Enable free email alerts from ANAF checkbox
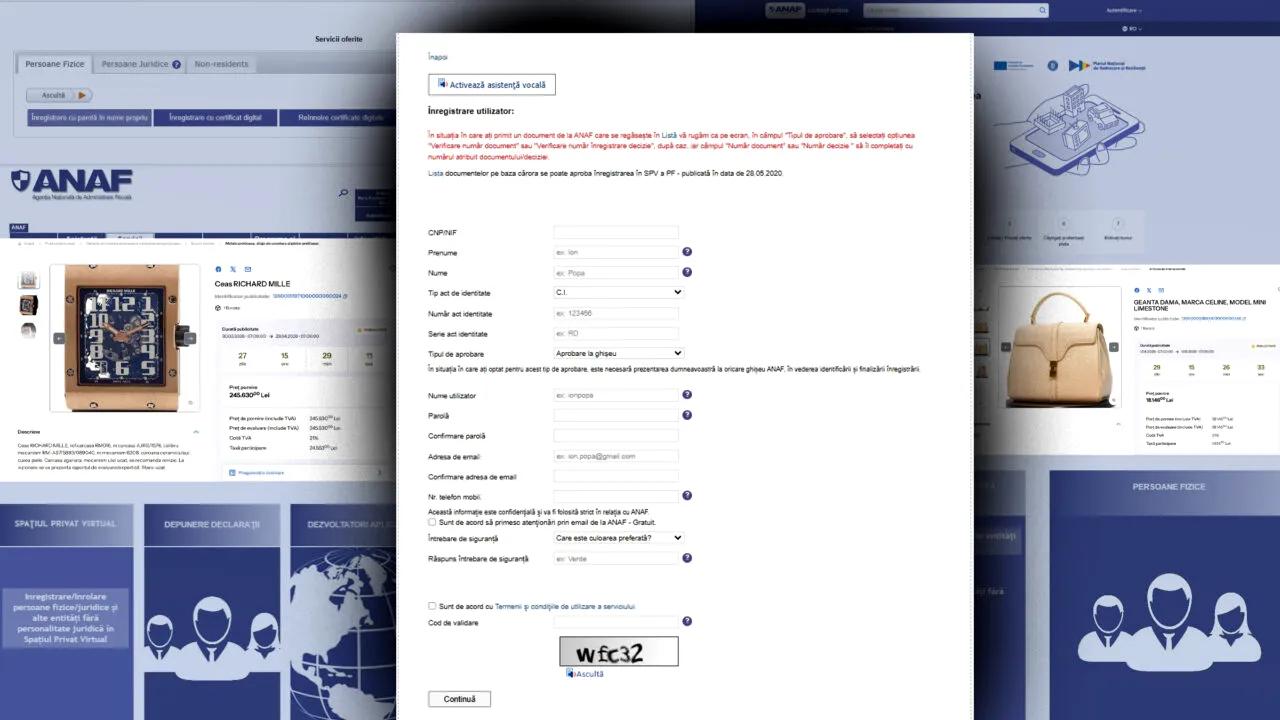Image resolution: width=1280 pixels, height=720 pixels. 432,522
